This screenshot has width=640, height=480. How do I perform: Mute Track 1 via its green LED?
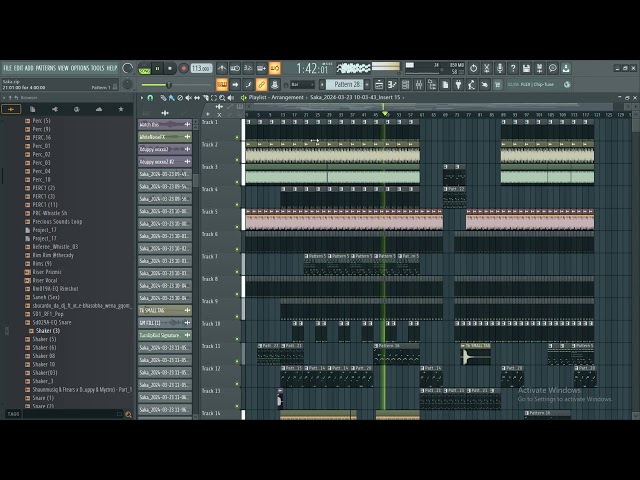(237, 137)
